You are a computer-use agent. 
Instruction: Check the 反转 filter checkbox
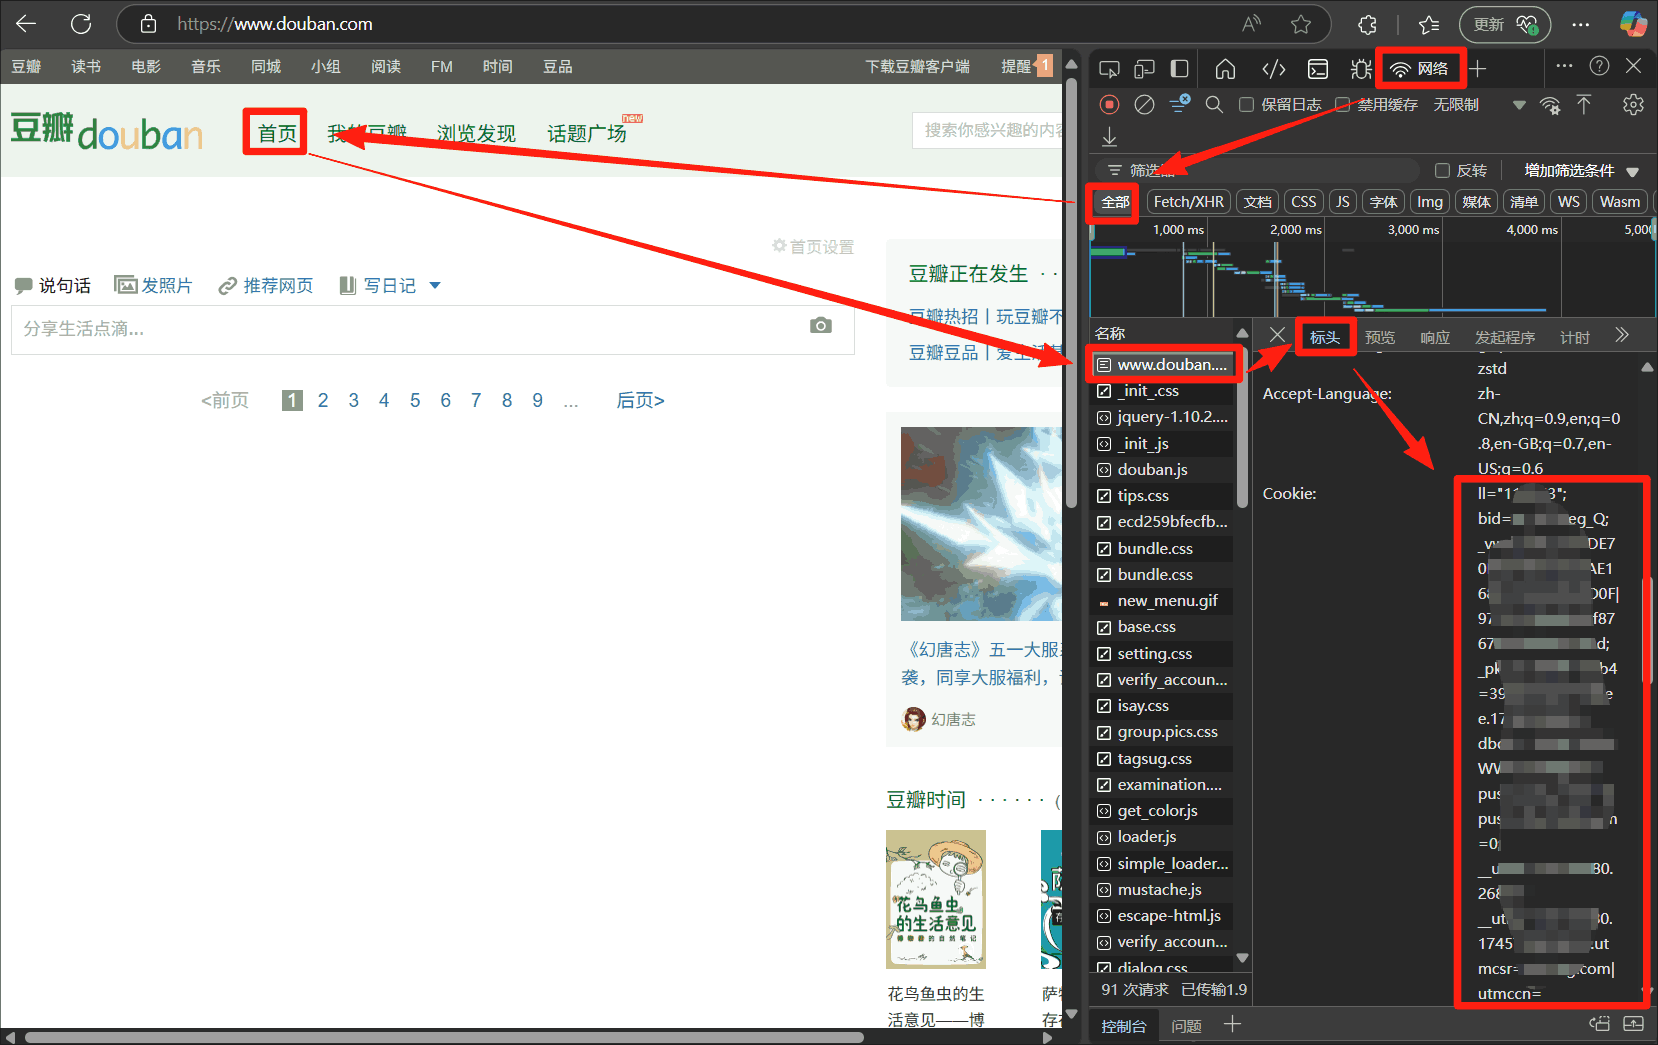[1442, 171]
